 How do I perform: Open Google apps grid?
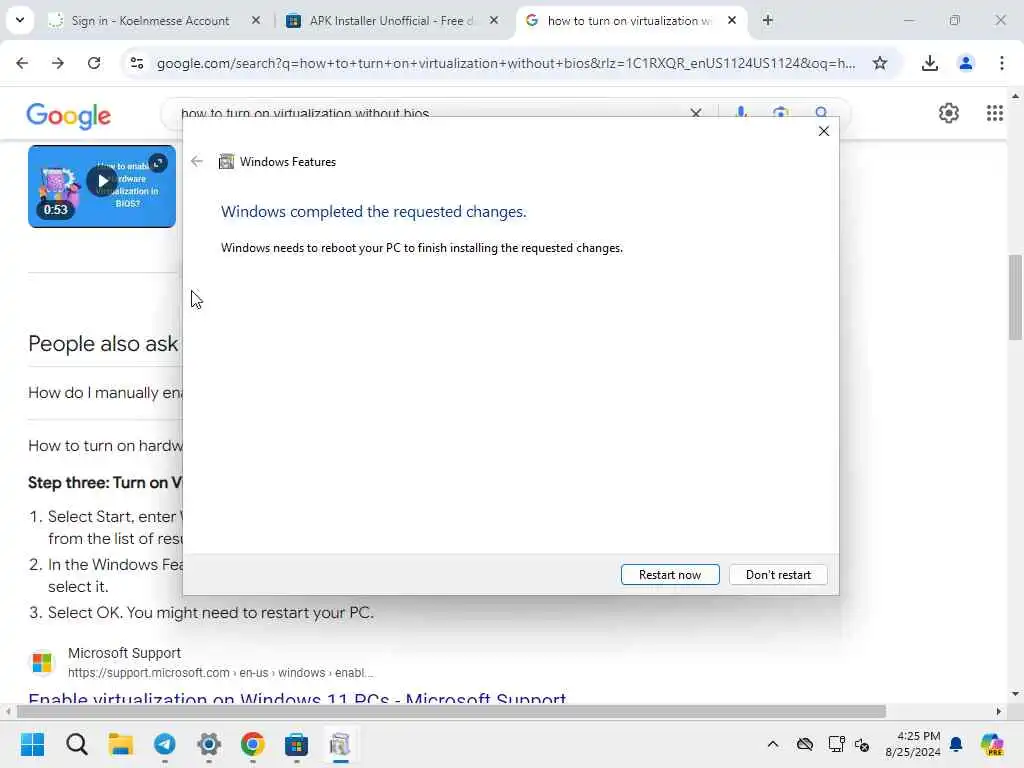tap(995, 113)
